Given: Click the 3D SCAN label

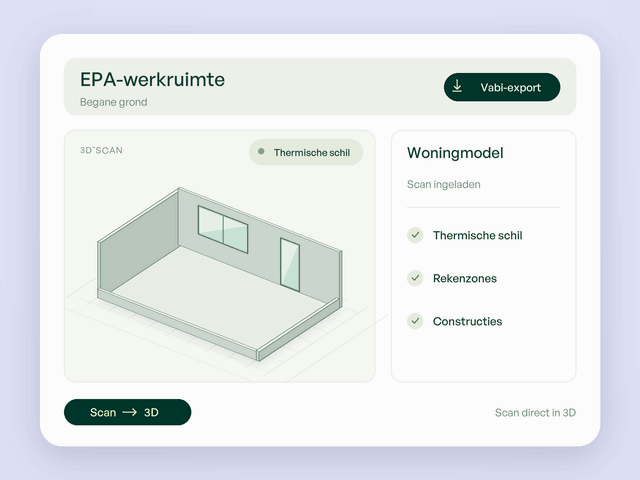Looking at the screenshot, I should (x=101, y=150).
